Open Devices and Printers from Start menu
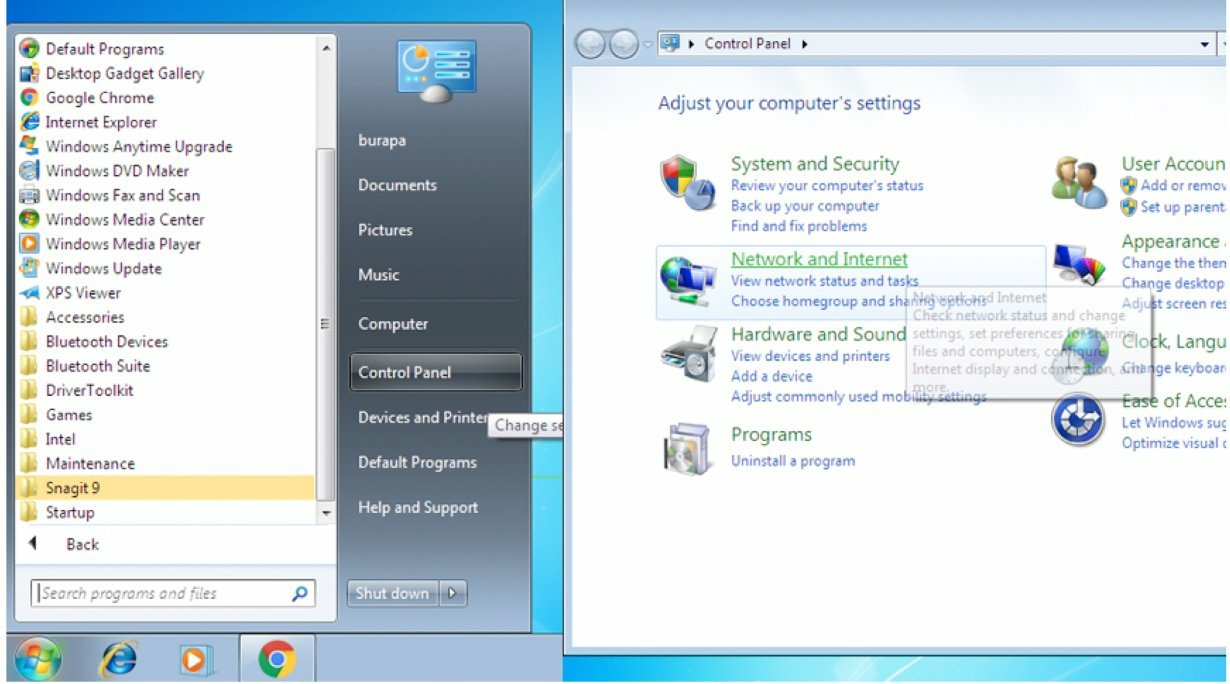 (x=423, y=418)
